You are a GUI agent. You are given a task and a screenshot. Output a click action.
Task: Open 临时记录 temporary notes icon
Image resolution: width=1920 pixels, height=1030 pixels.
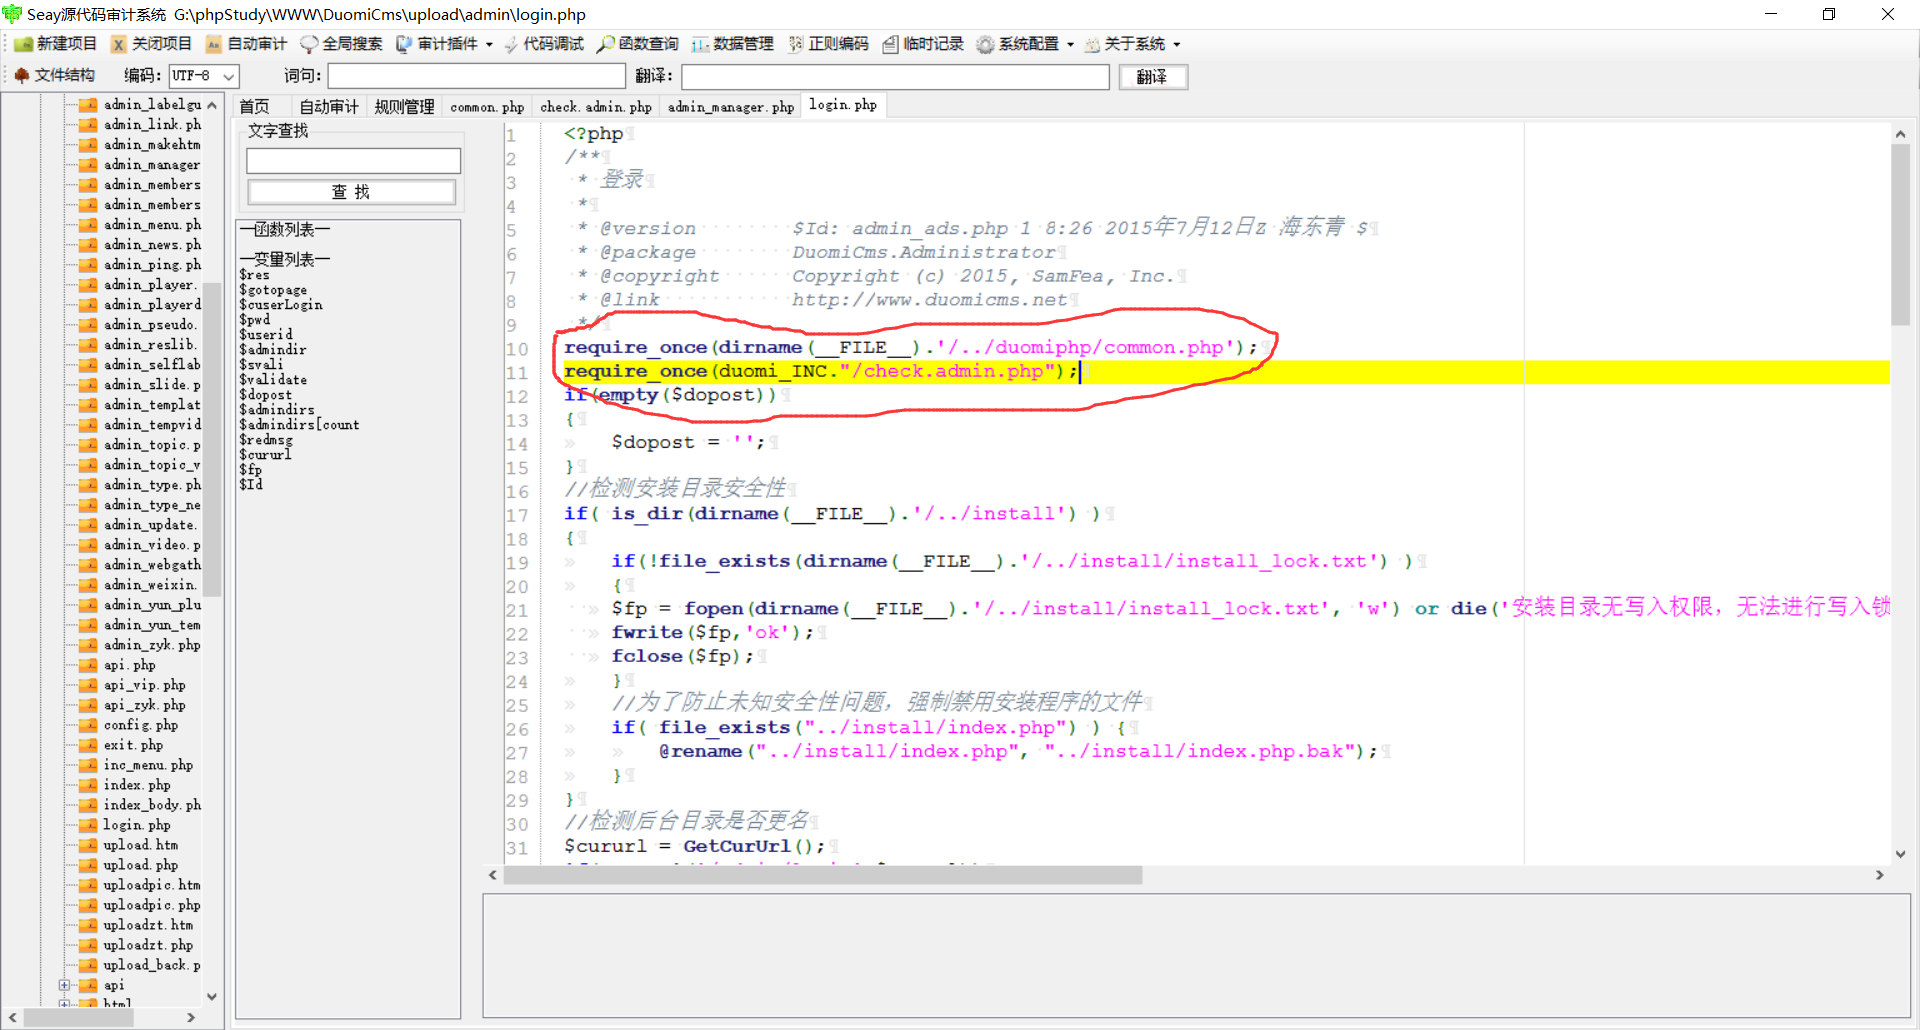click(x=891, y=44)
